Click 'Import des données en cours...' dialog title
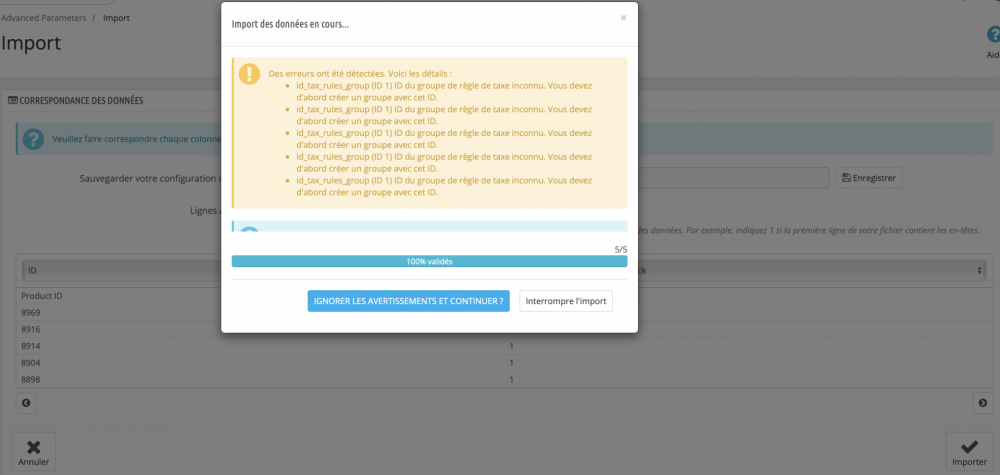Image resolution: width=1000 pixels, height=475 pixels. 290,24
